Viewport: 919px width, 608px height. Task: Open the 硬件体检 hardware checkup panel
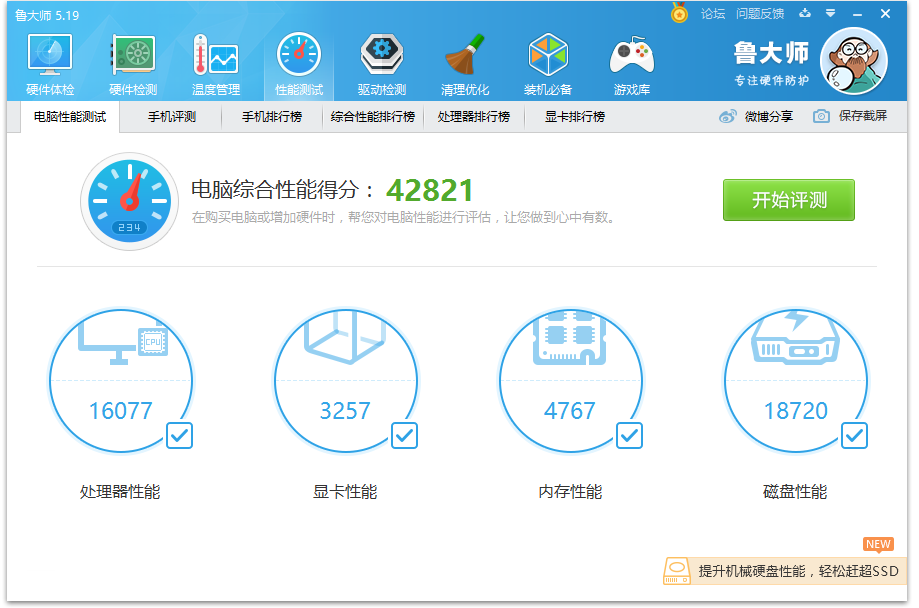tap(48, 62)
